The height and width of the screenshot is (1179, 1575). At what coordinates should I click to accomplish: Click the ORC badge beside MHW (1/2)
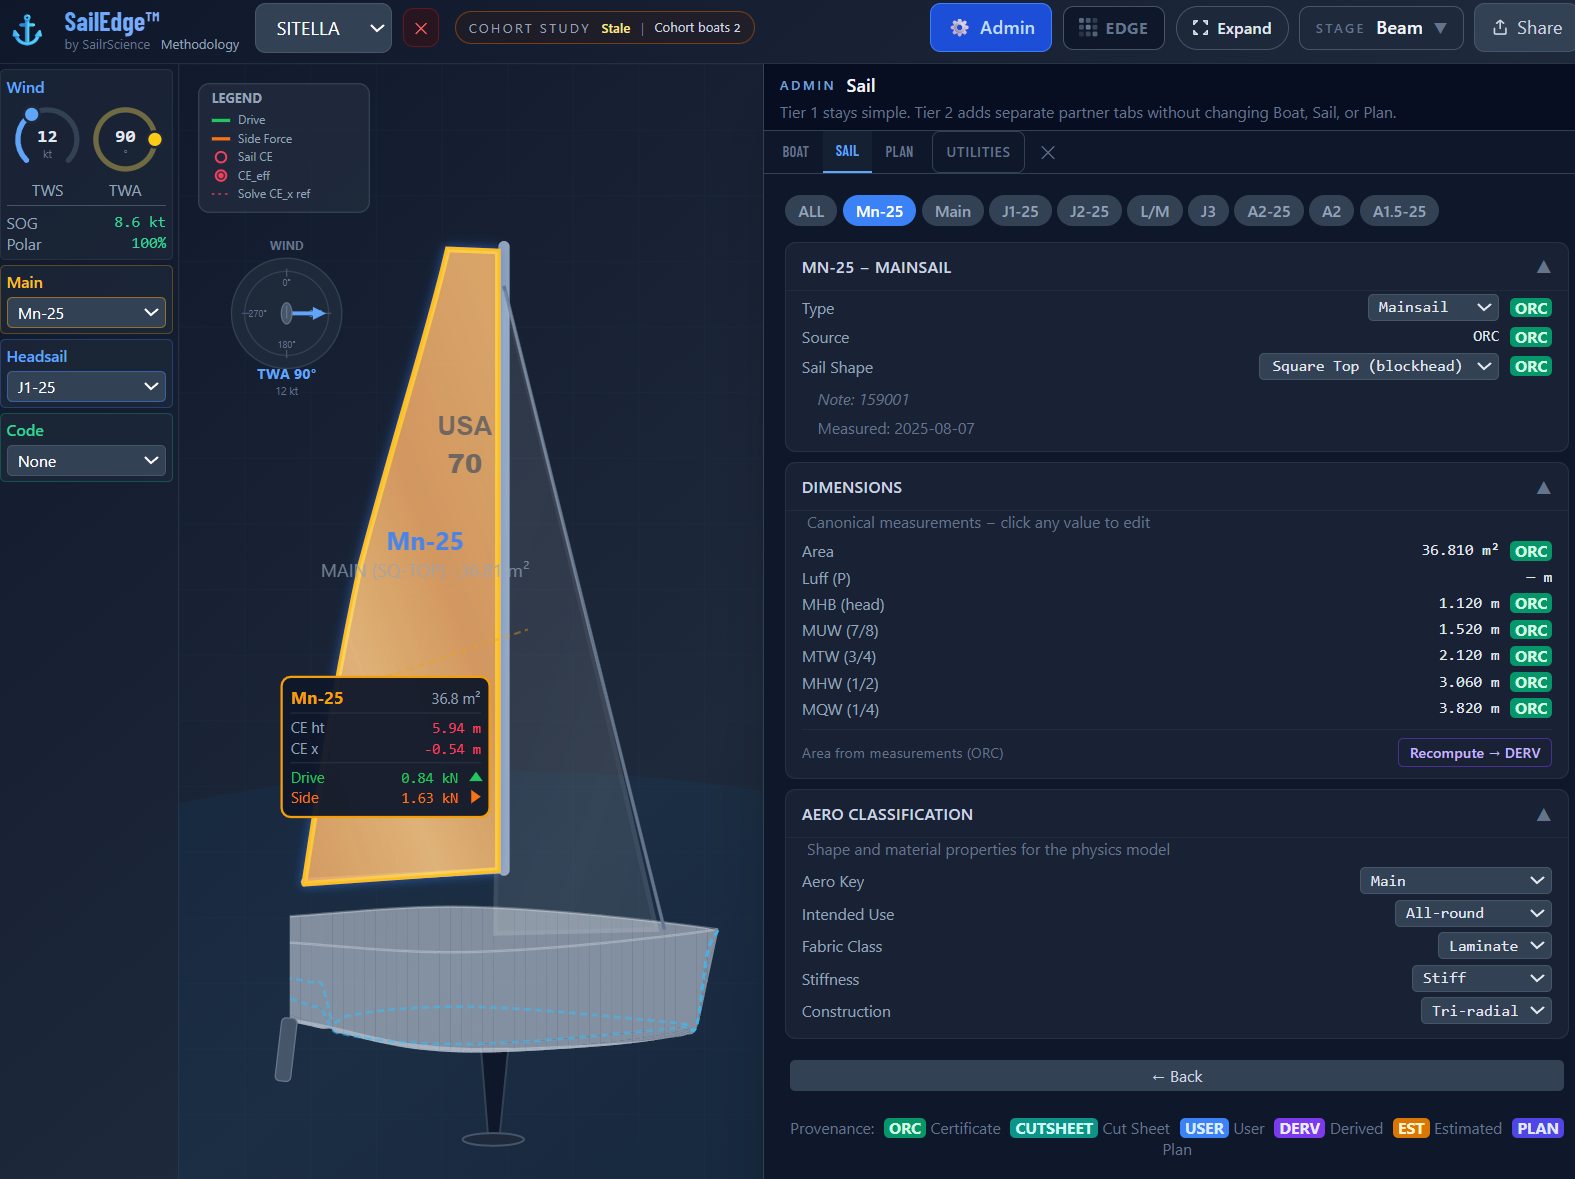click(x=1531, y=682)
